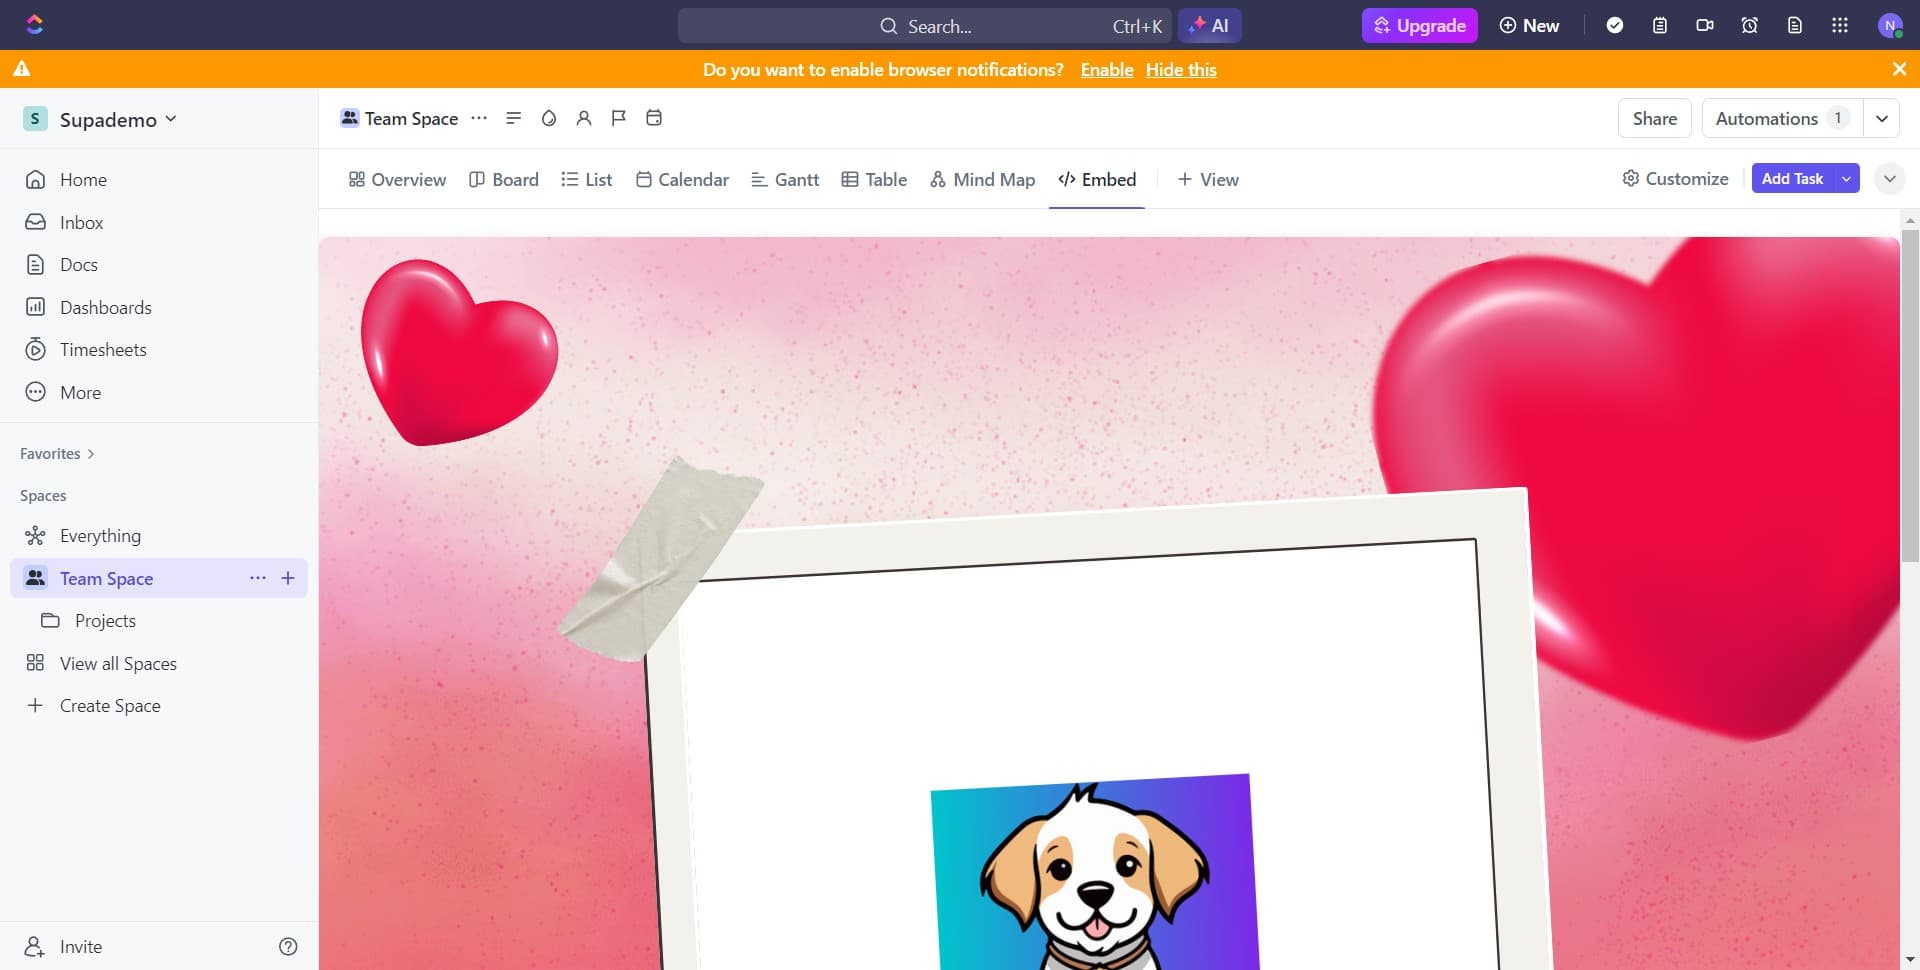
Task: Click the Upgrade button
Action: (x=1419, y=25)
